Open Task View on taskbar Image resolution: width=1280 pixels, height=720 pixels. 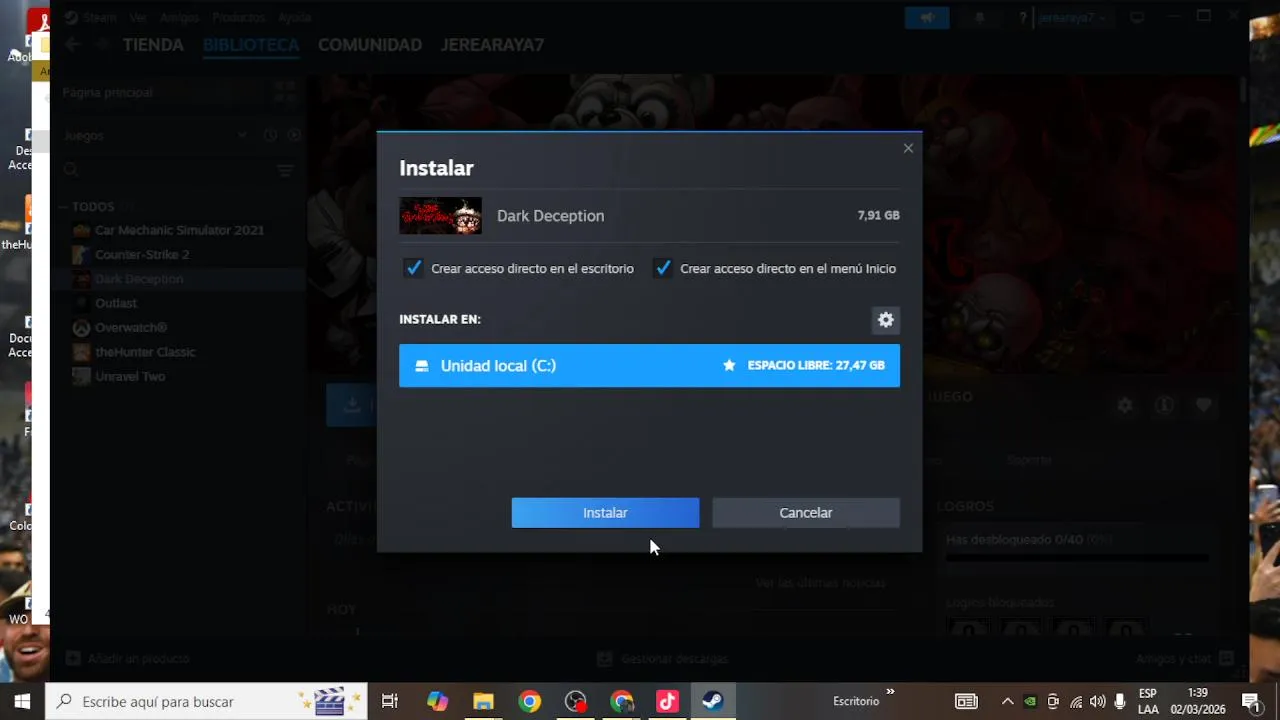[x=390, y=701]
